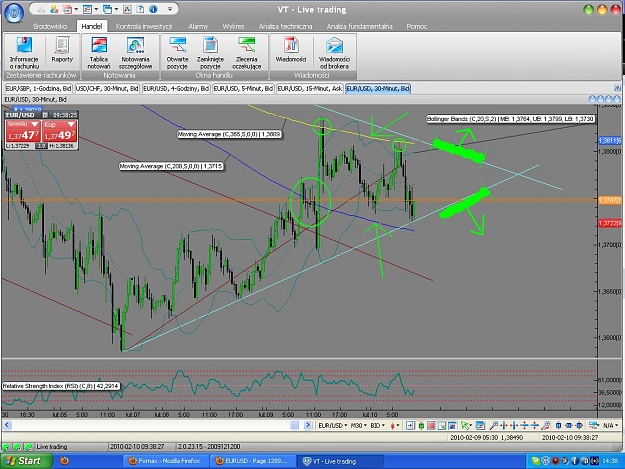
Task: Switch to Kontrola inwestycji ribbon tab
Action: click(x=144, y=26)
